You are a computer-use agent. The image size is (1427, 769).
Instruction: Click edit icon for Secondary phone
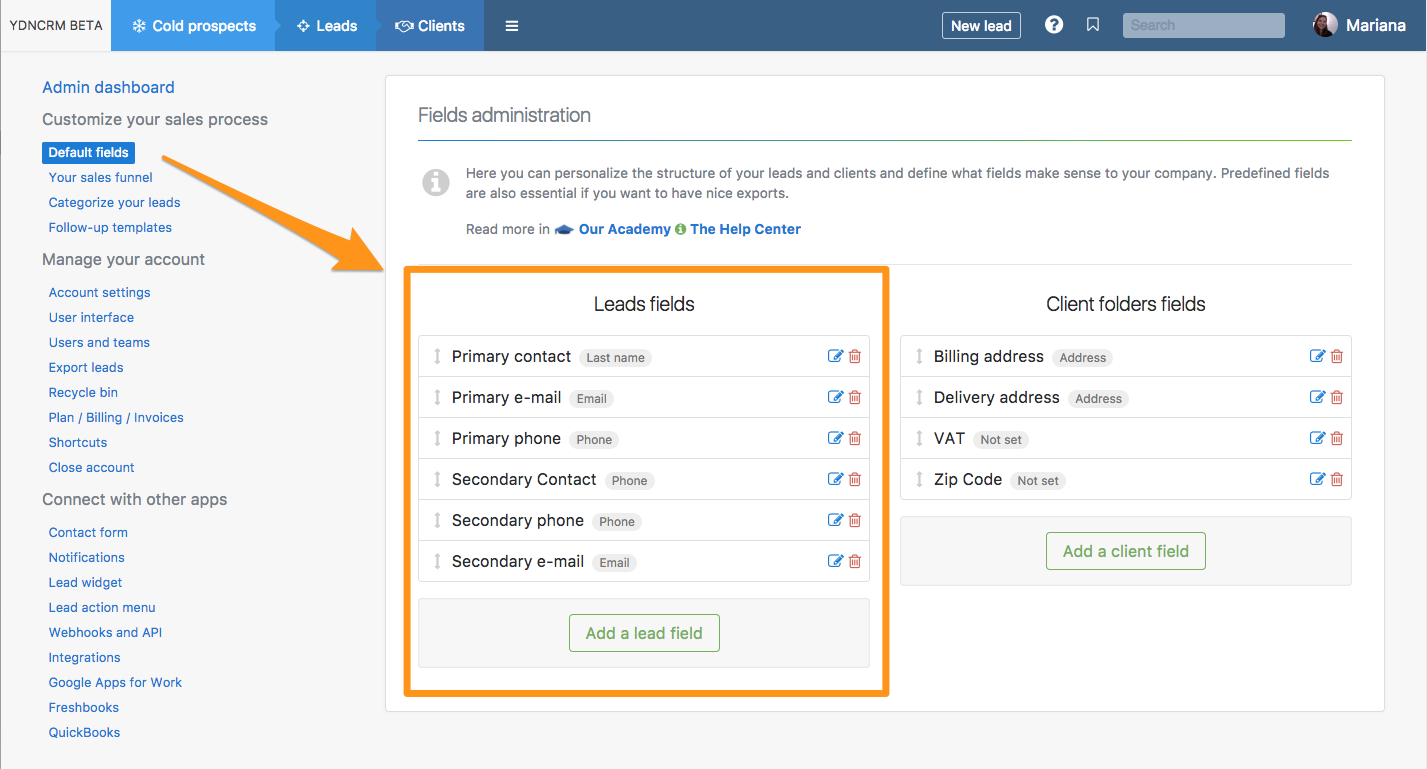835,521
